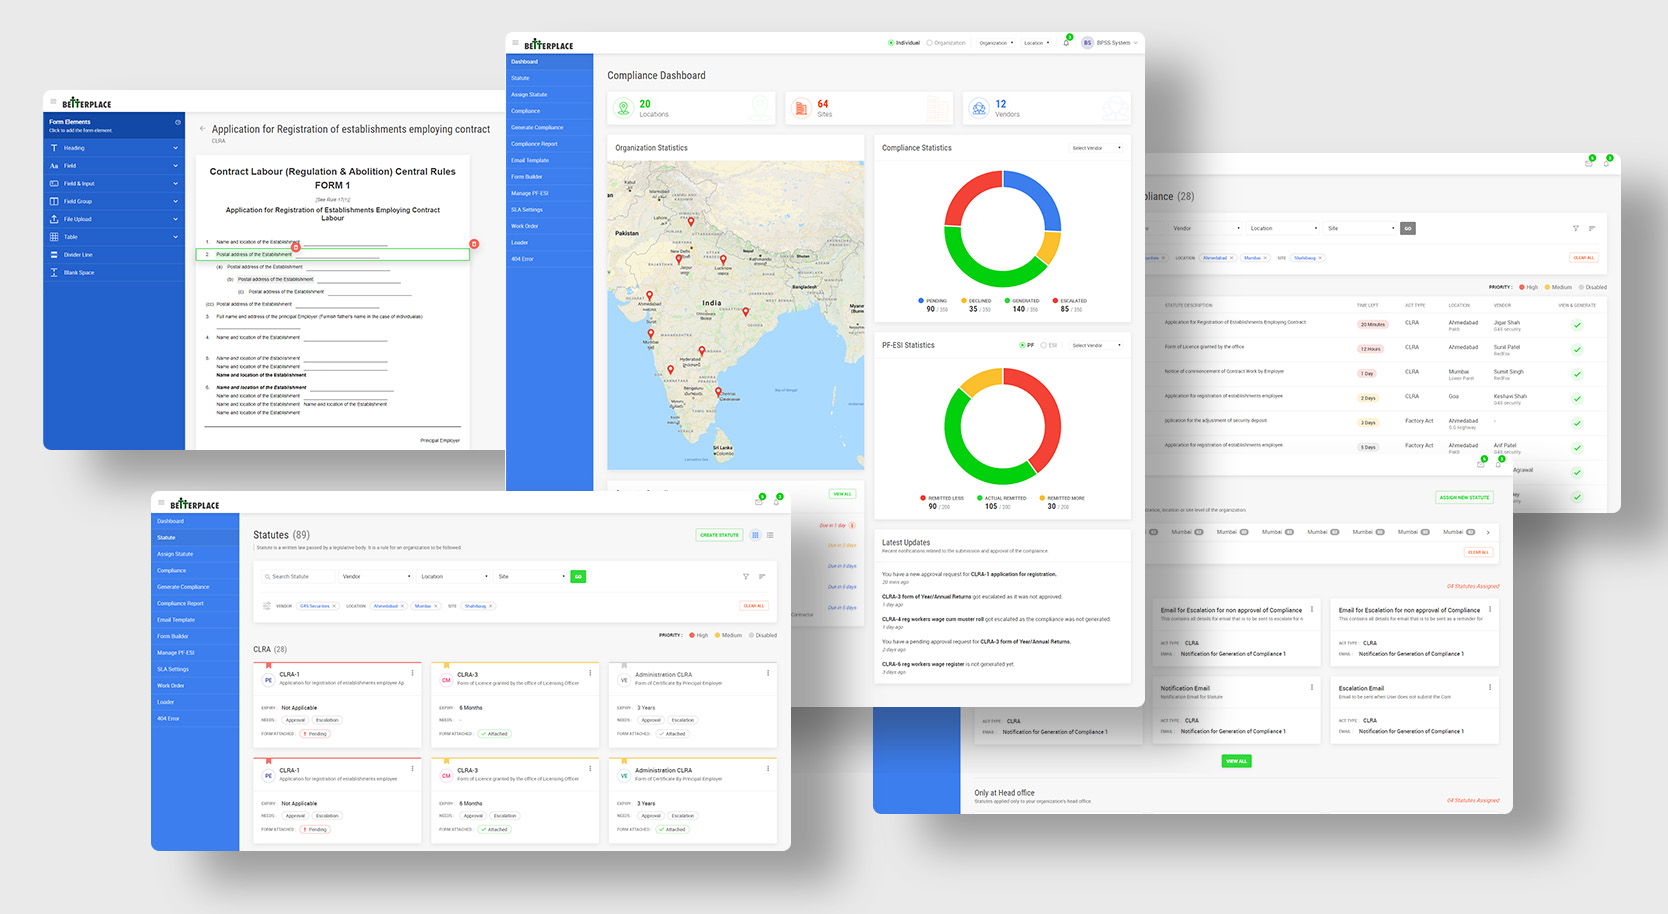Select the Divider Line element icon
Screen dimensions: 1668x914
pos(54,254)
